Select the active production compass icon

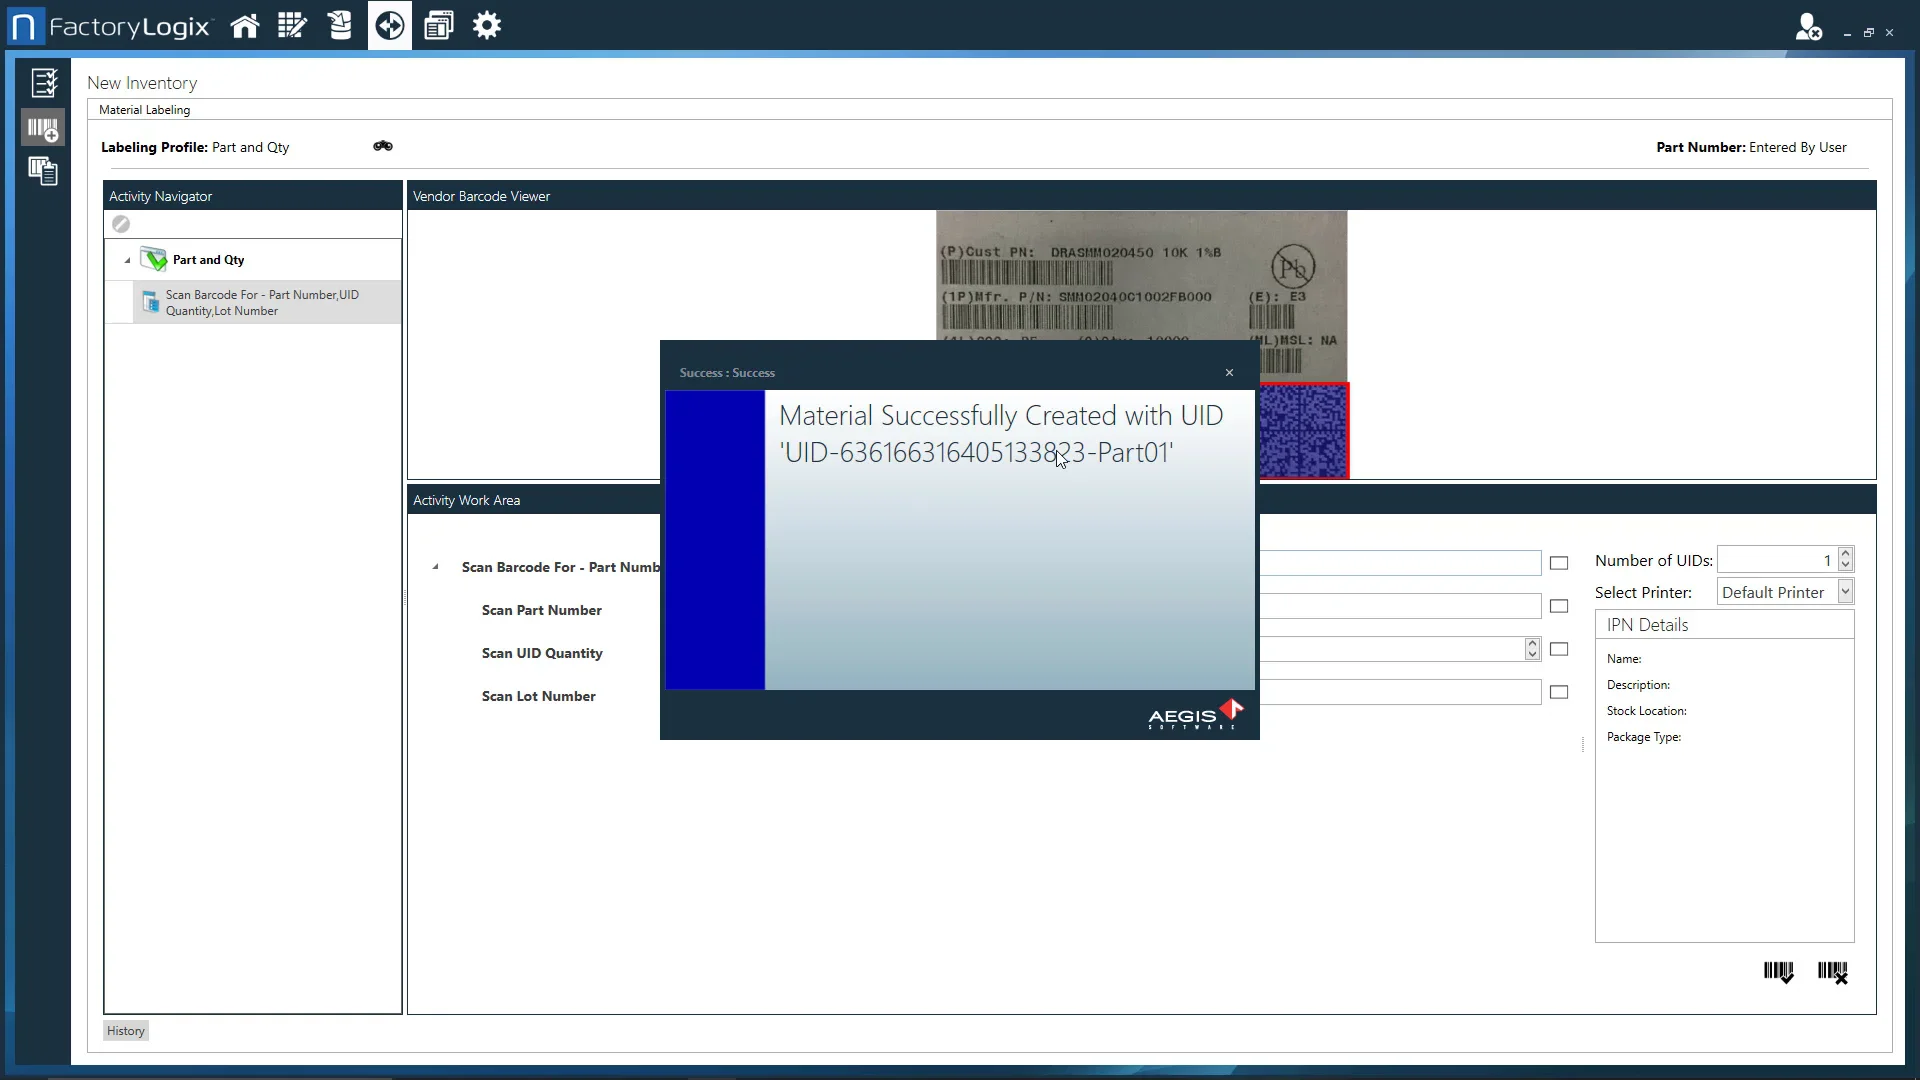(390, 26)
